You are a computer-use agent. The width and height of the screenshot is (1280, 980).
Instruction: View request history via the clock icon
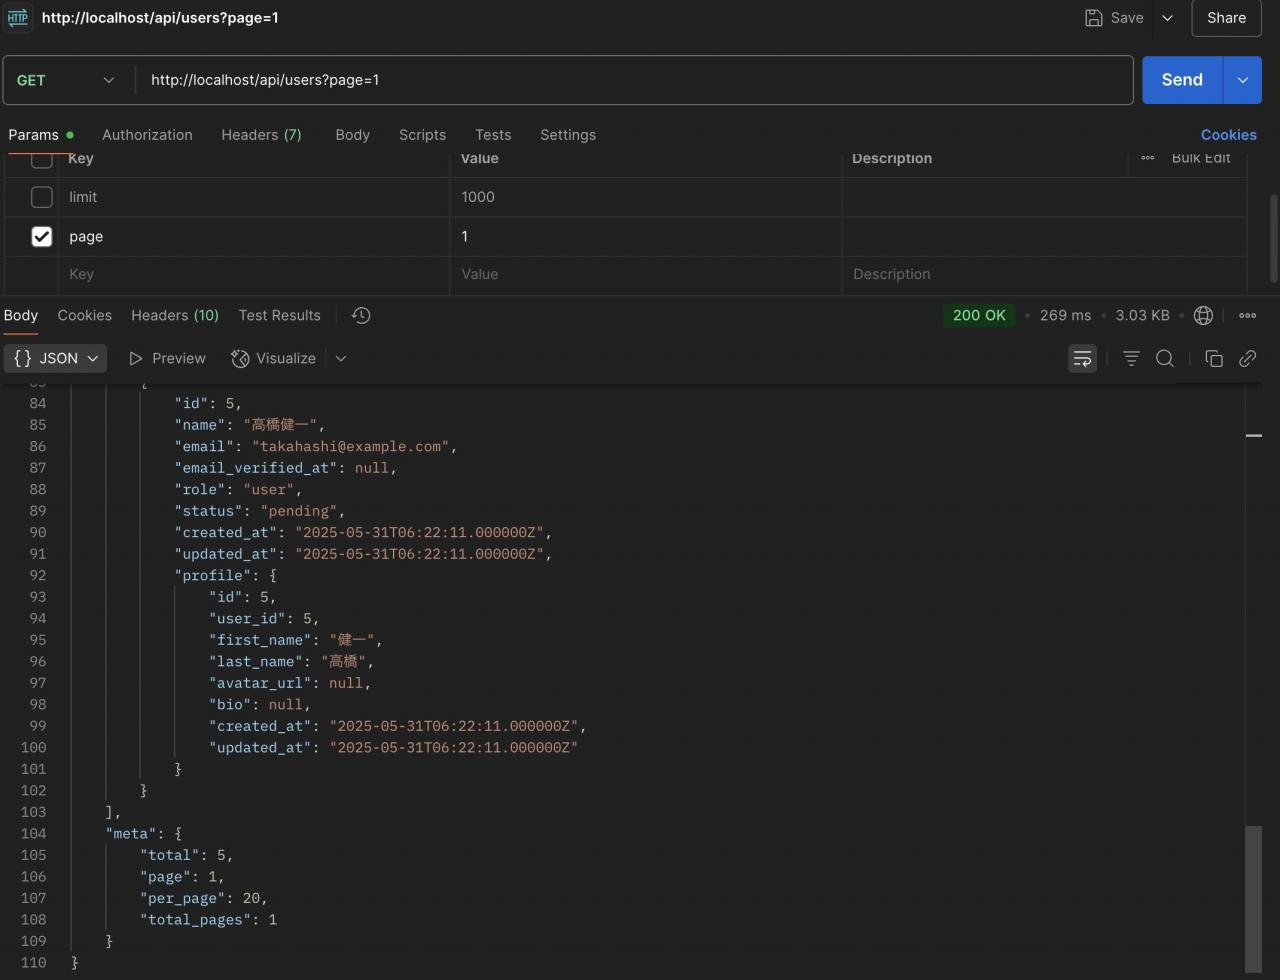tap(360, 315)
